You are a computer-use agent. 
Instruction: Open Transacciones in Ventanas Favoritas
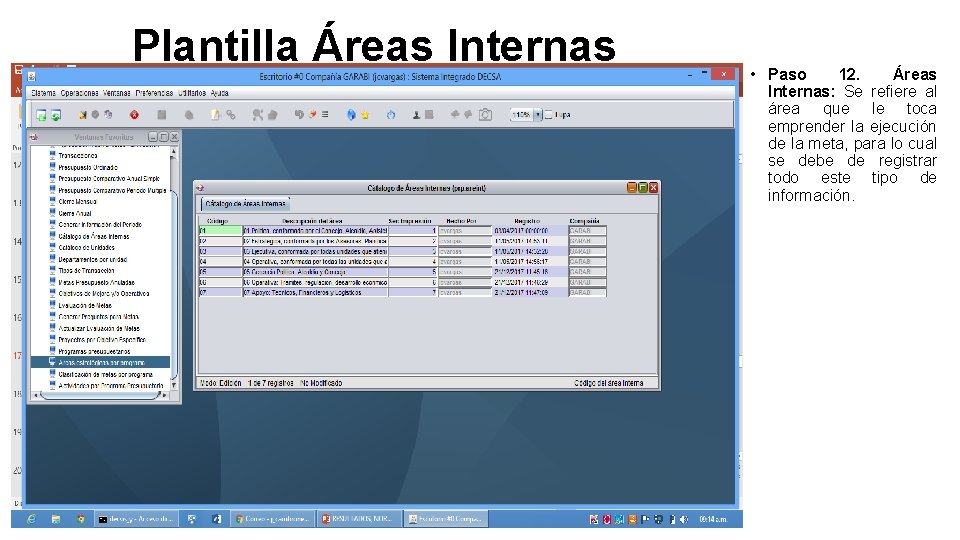click(78, 156)
